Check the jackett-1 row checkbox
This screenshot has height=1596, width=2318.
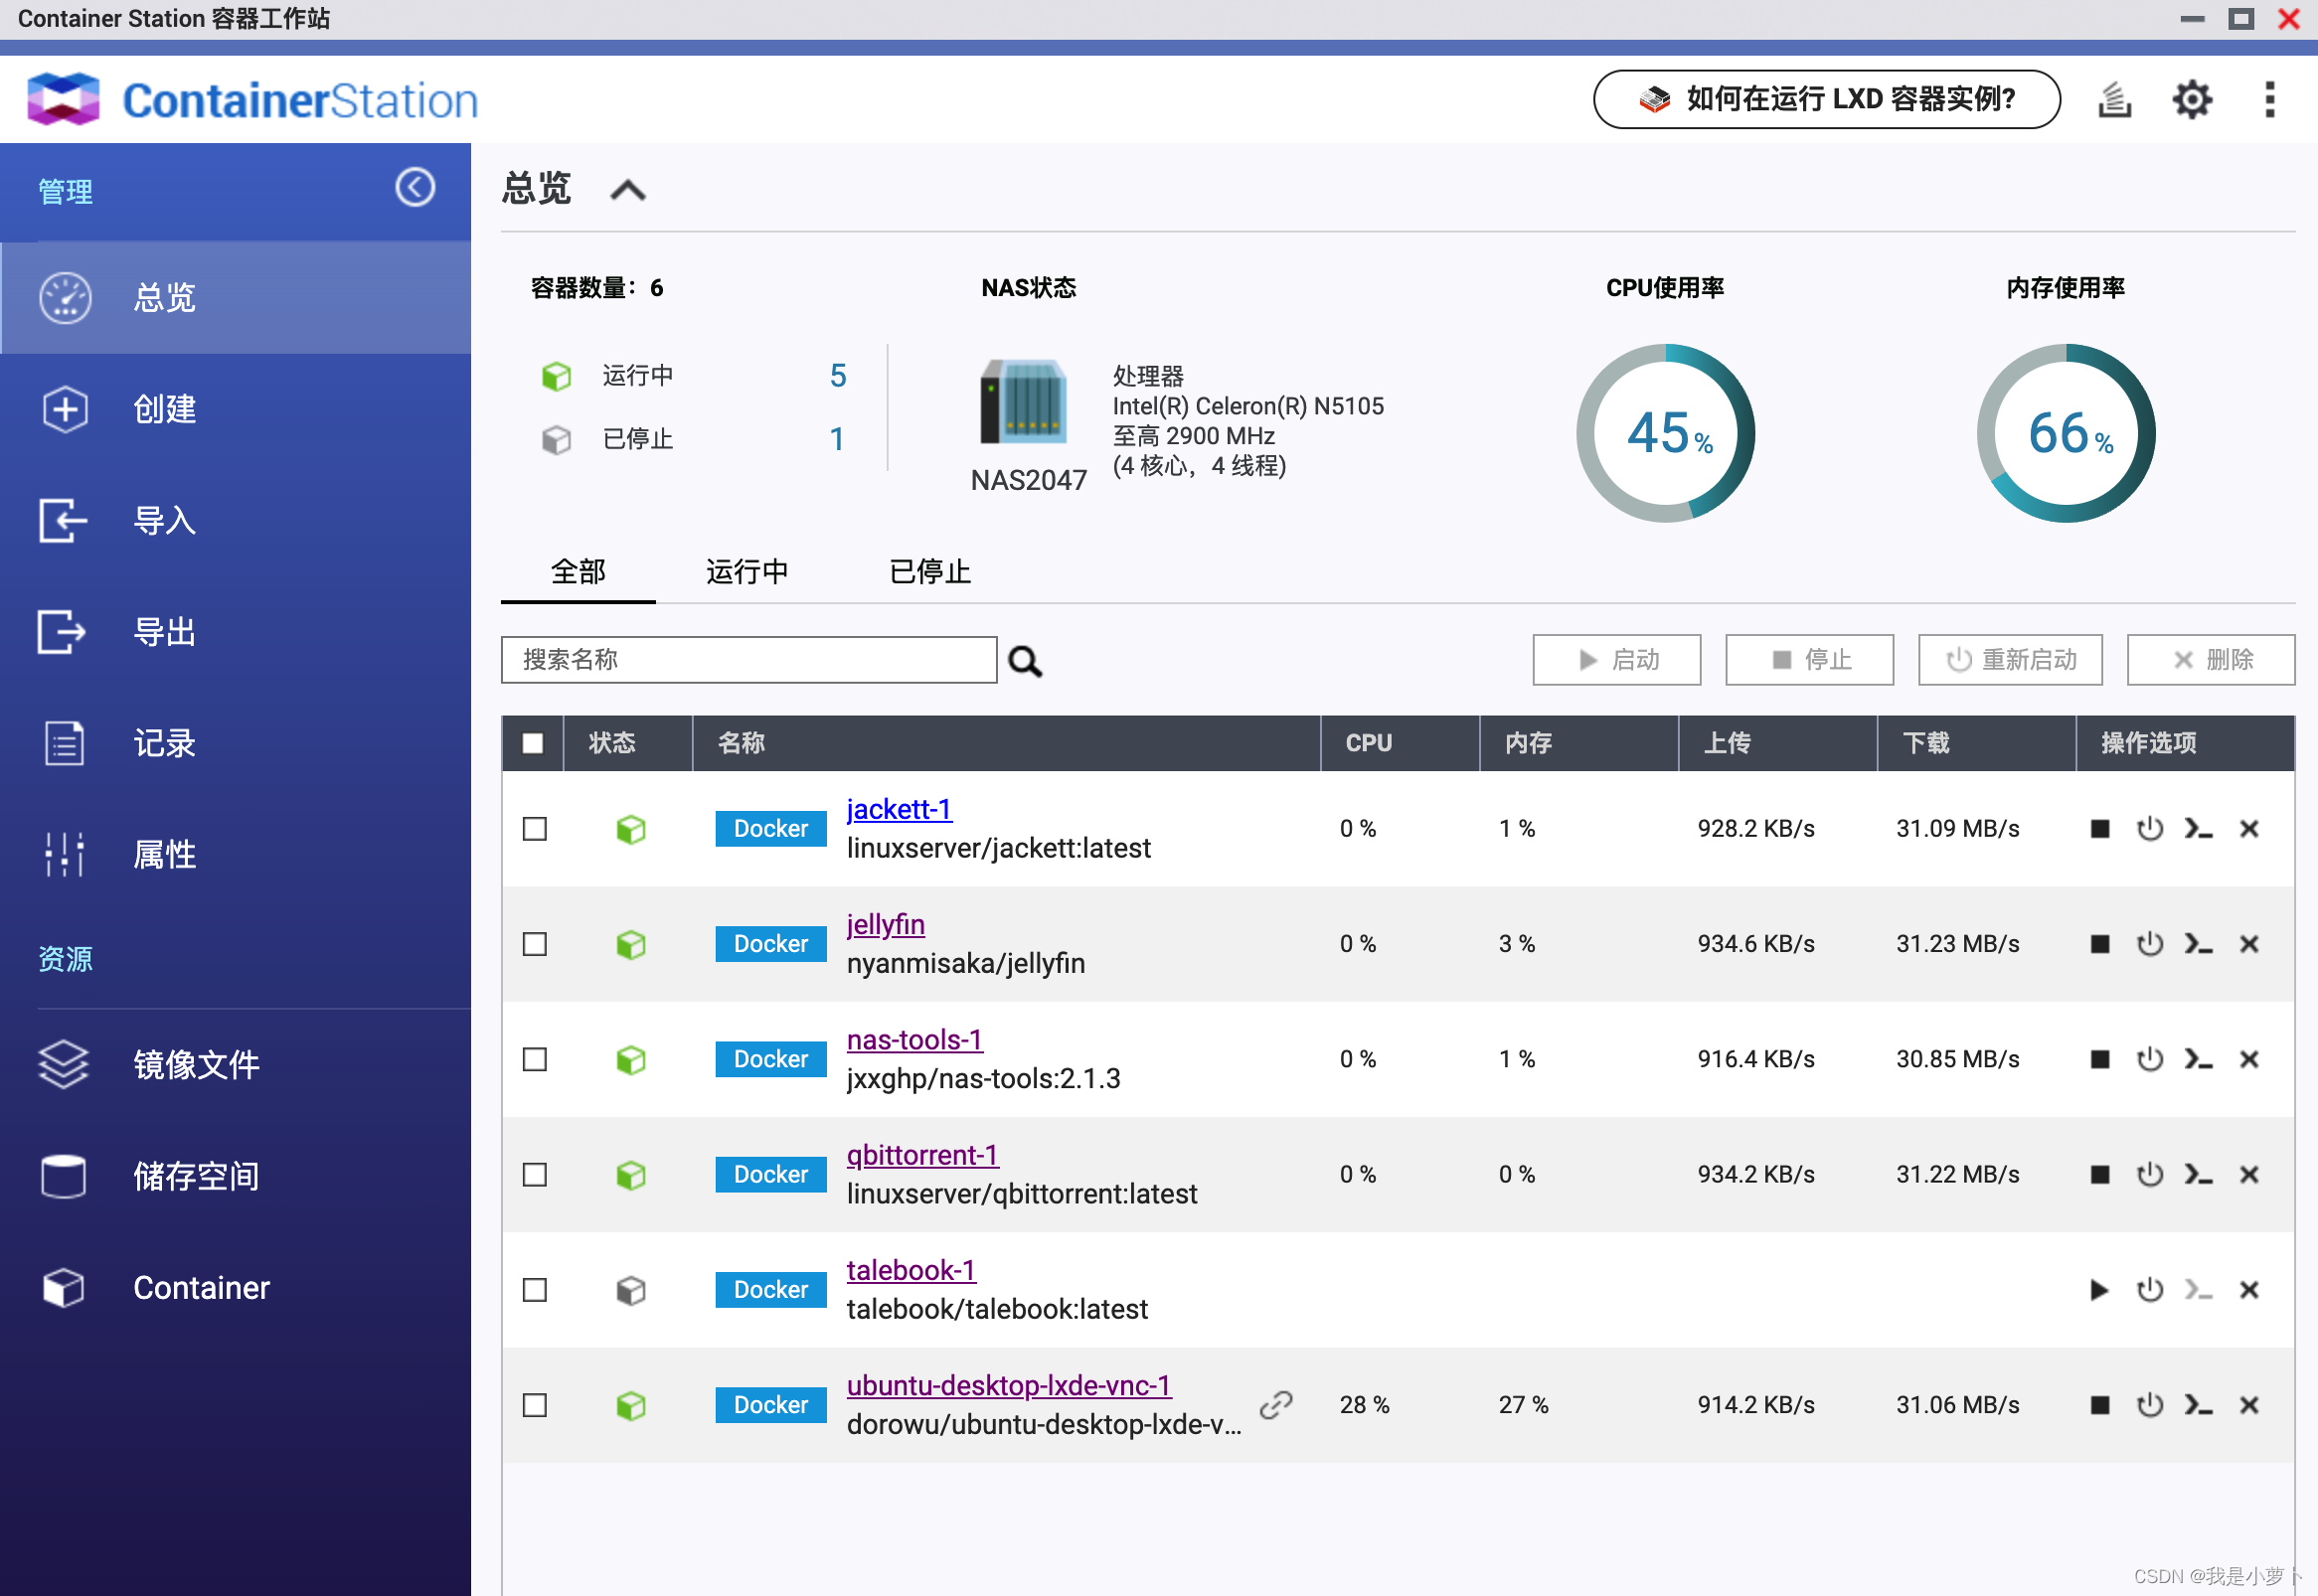535,829
